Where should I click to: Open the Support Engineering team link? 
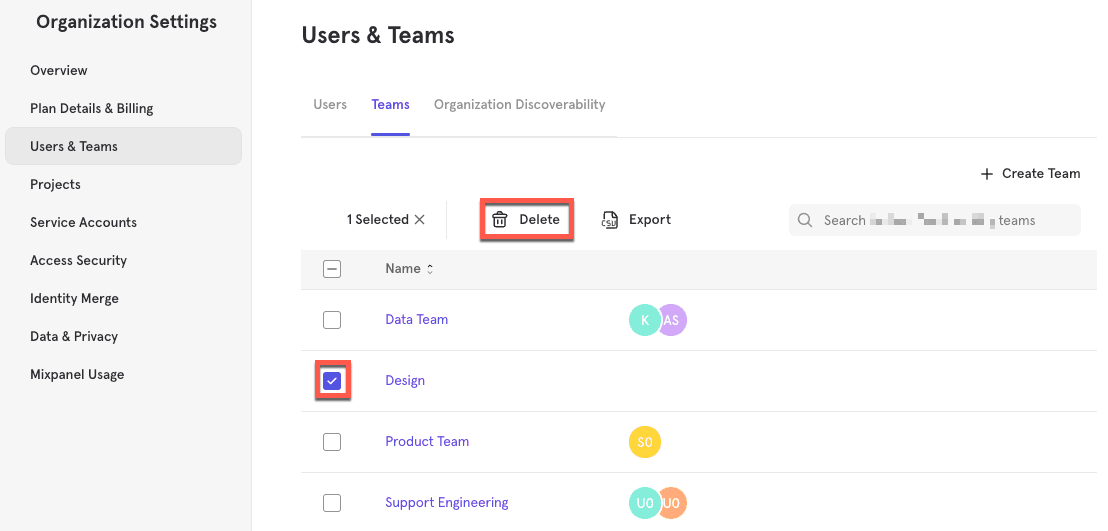446,503
